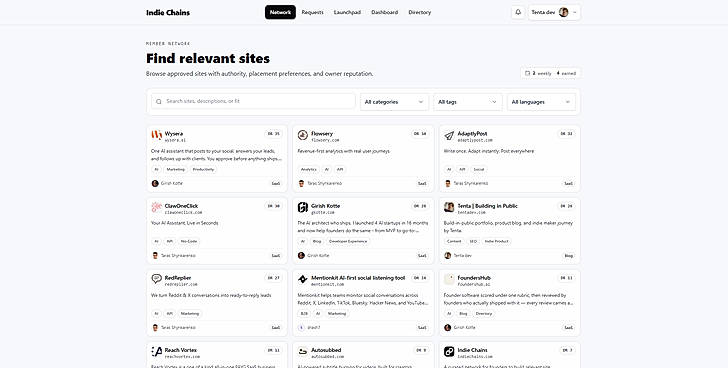Image resolution: width=728 pixels, height=368 pixels.
Task: Open the RedReplier site title
Action: pyautogui.click(x=178, y=278)
